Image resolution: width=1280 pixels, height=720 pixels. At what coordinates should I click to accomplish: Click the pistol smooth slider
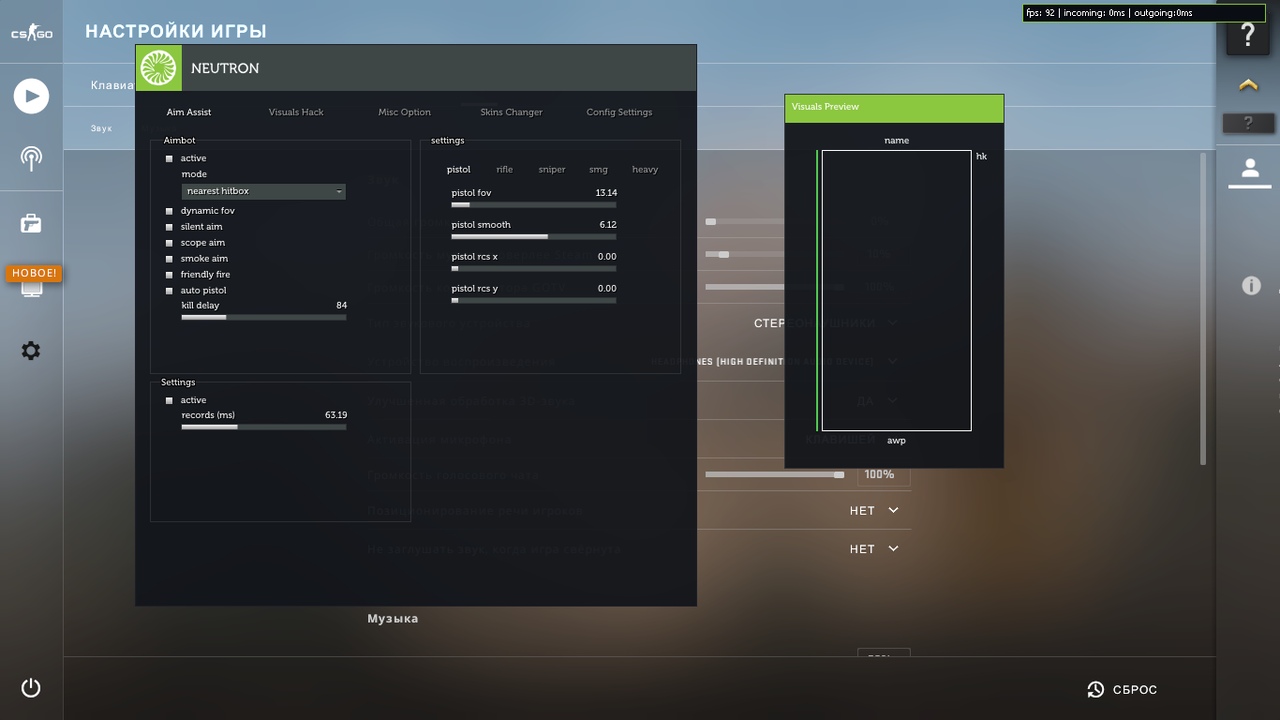click(534, 237)
